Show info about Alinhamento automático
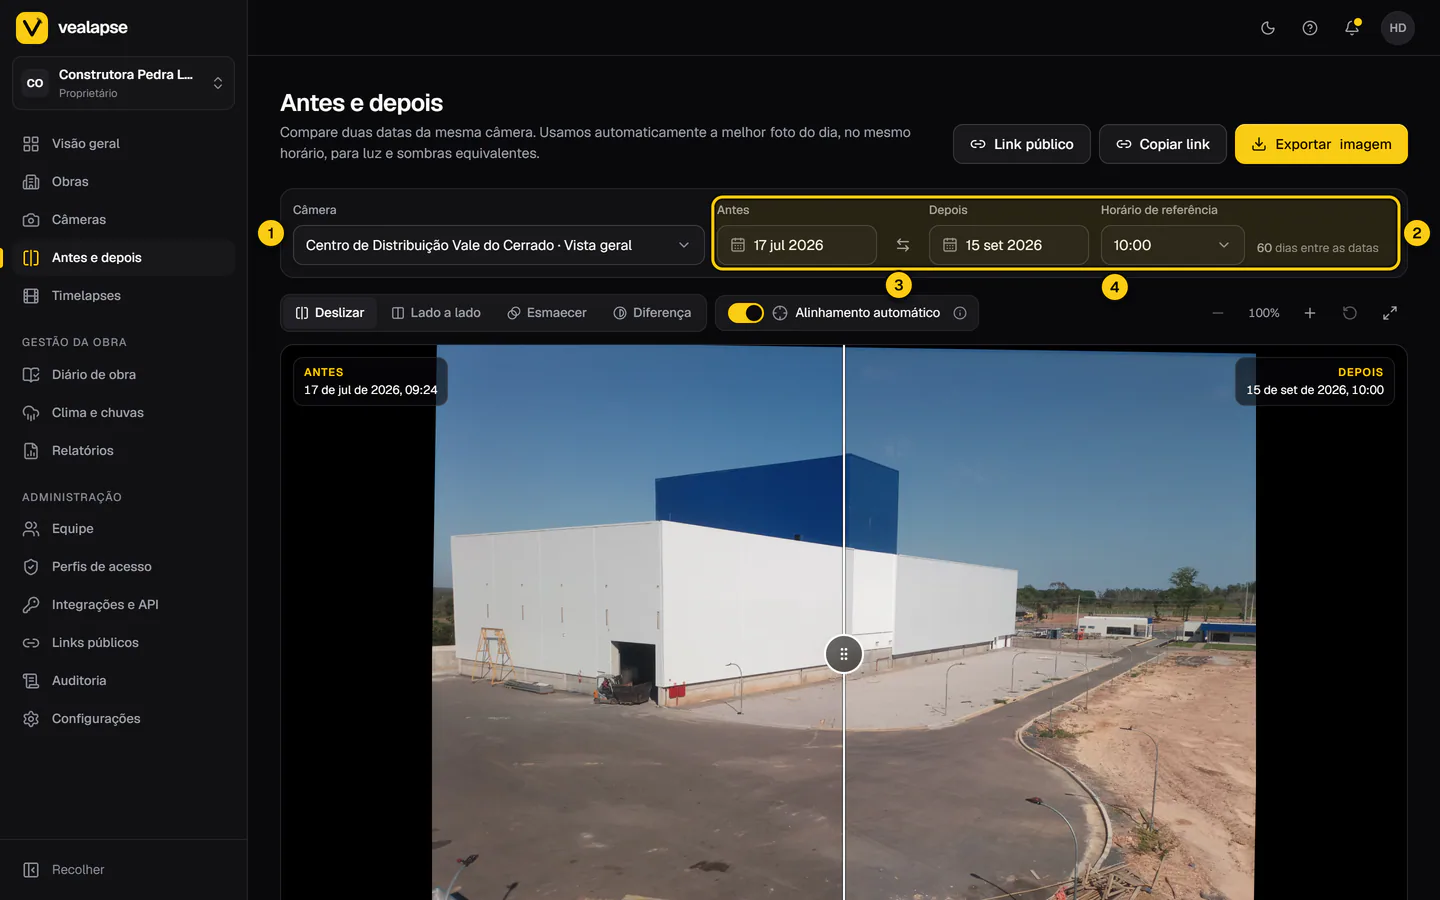 960,313
